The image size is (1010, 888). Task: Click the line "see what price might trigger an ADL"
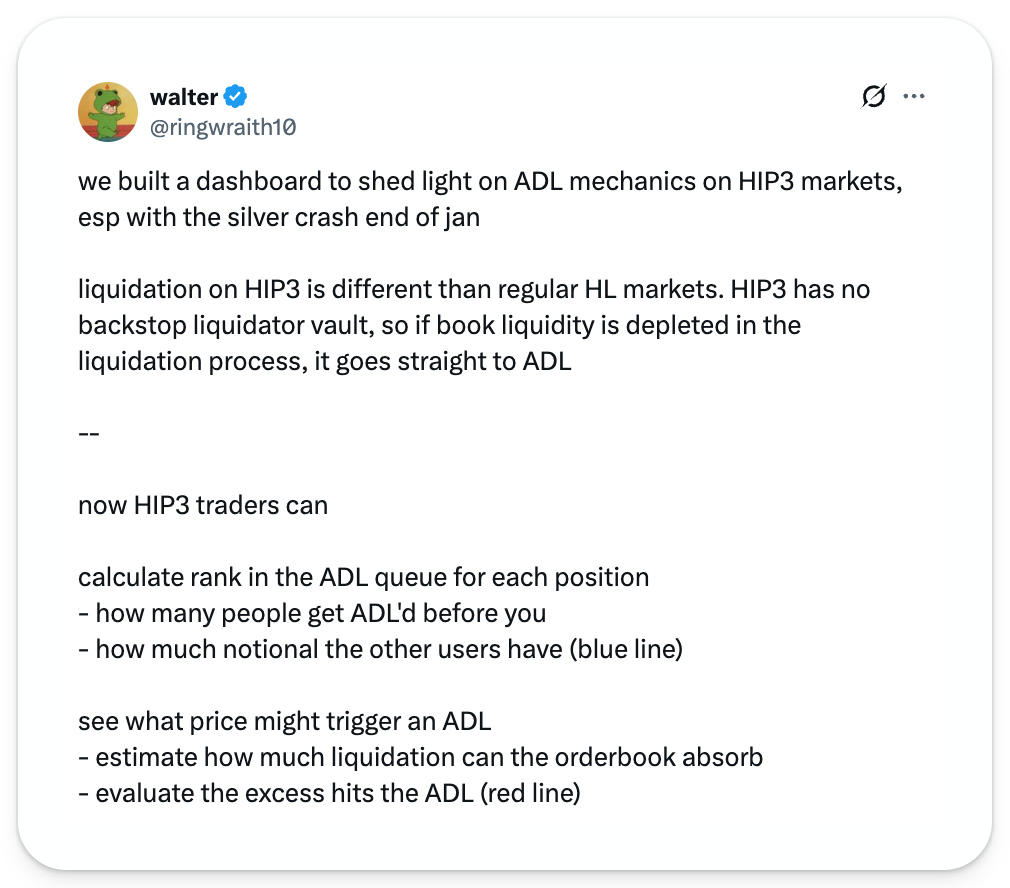pos(284,721)
